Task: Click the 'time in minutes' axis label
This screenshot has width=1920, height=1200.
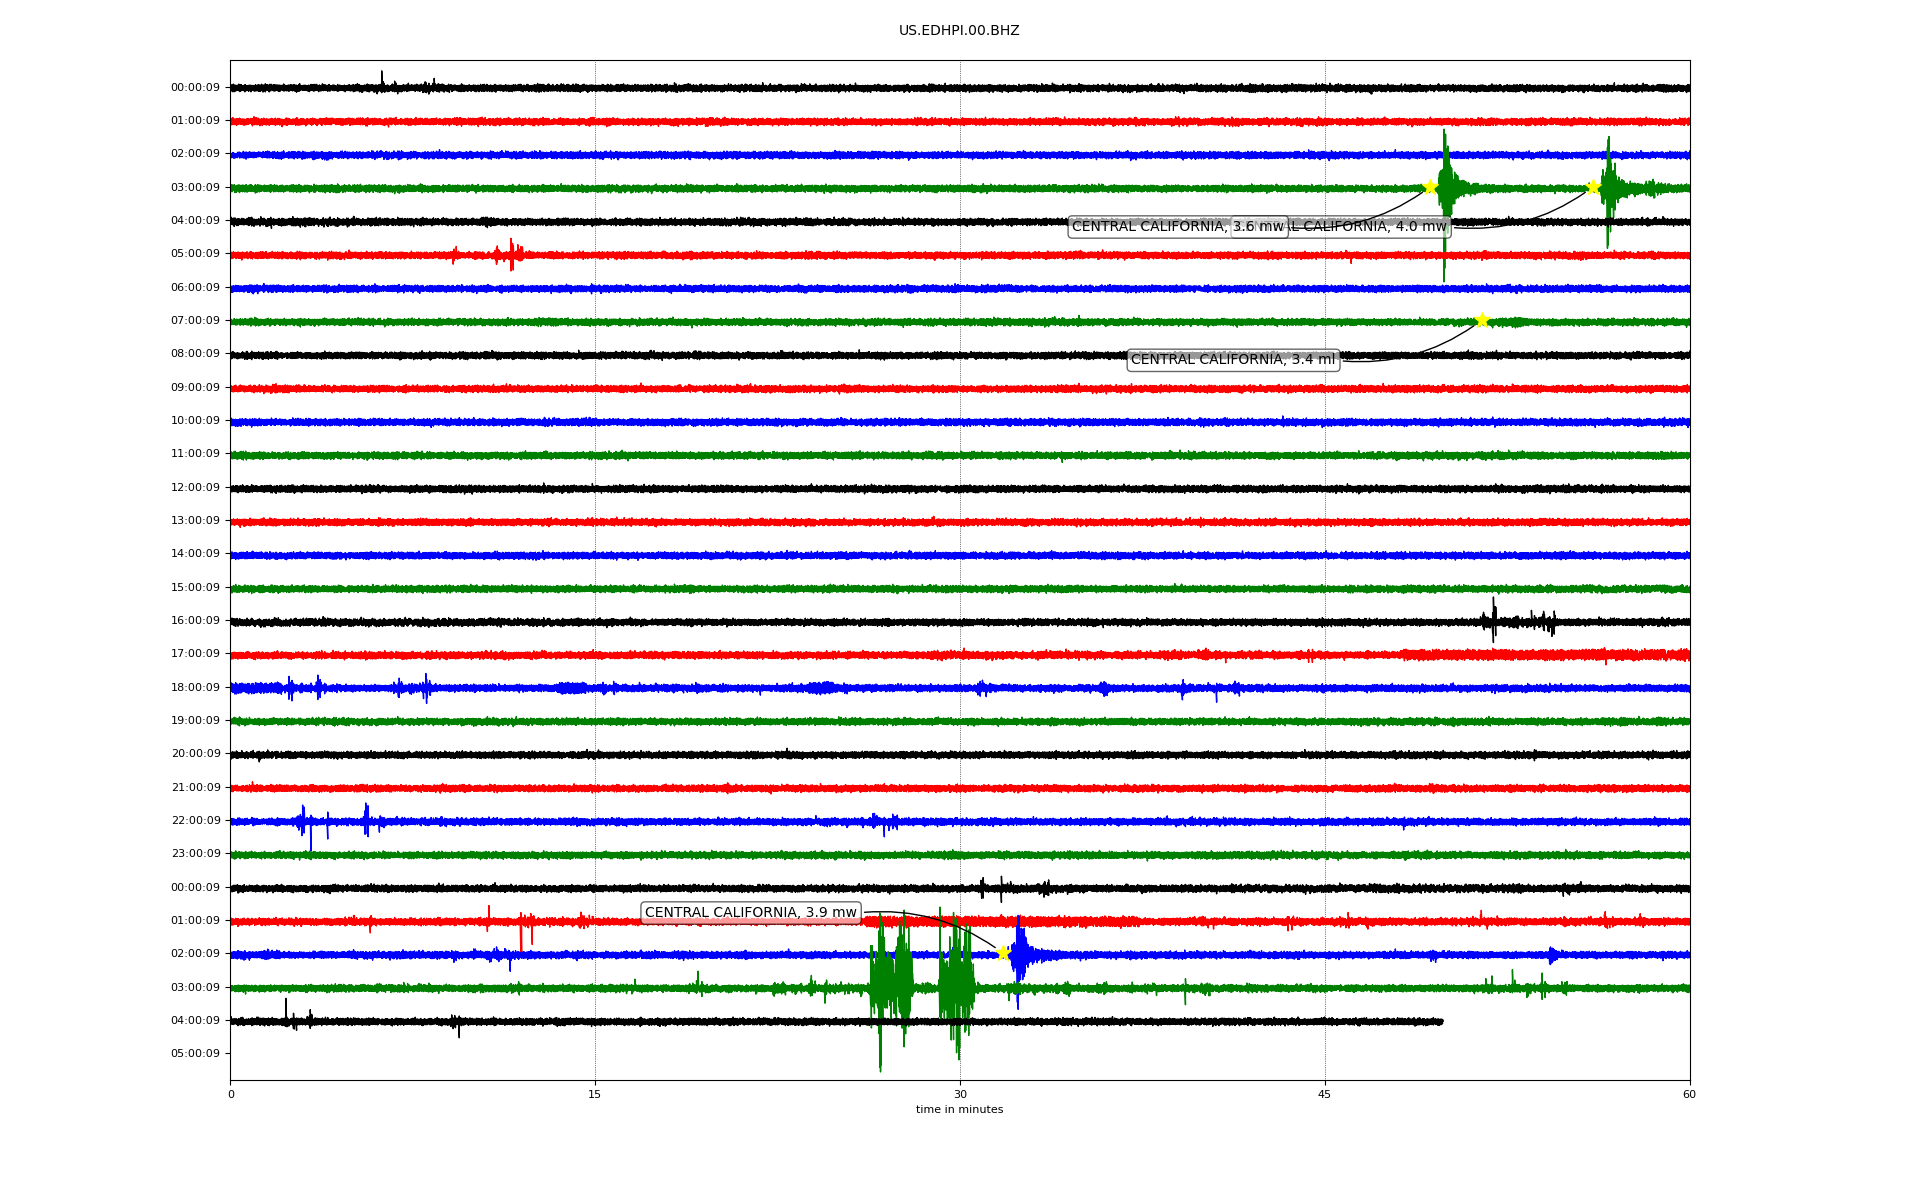Action: coord(959,1110)
